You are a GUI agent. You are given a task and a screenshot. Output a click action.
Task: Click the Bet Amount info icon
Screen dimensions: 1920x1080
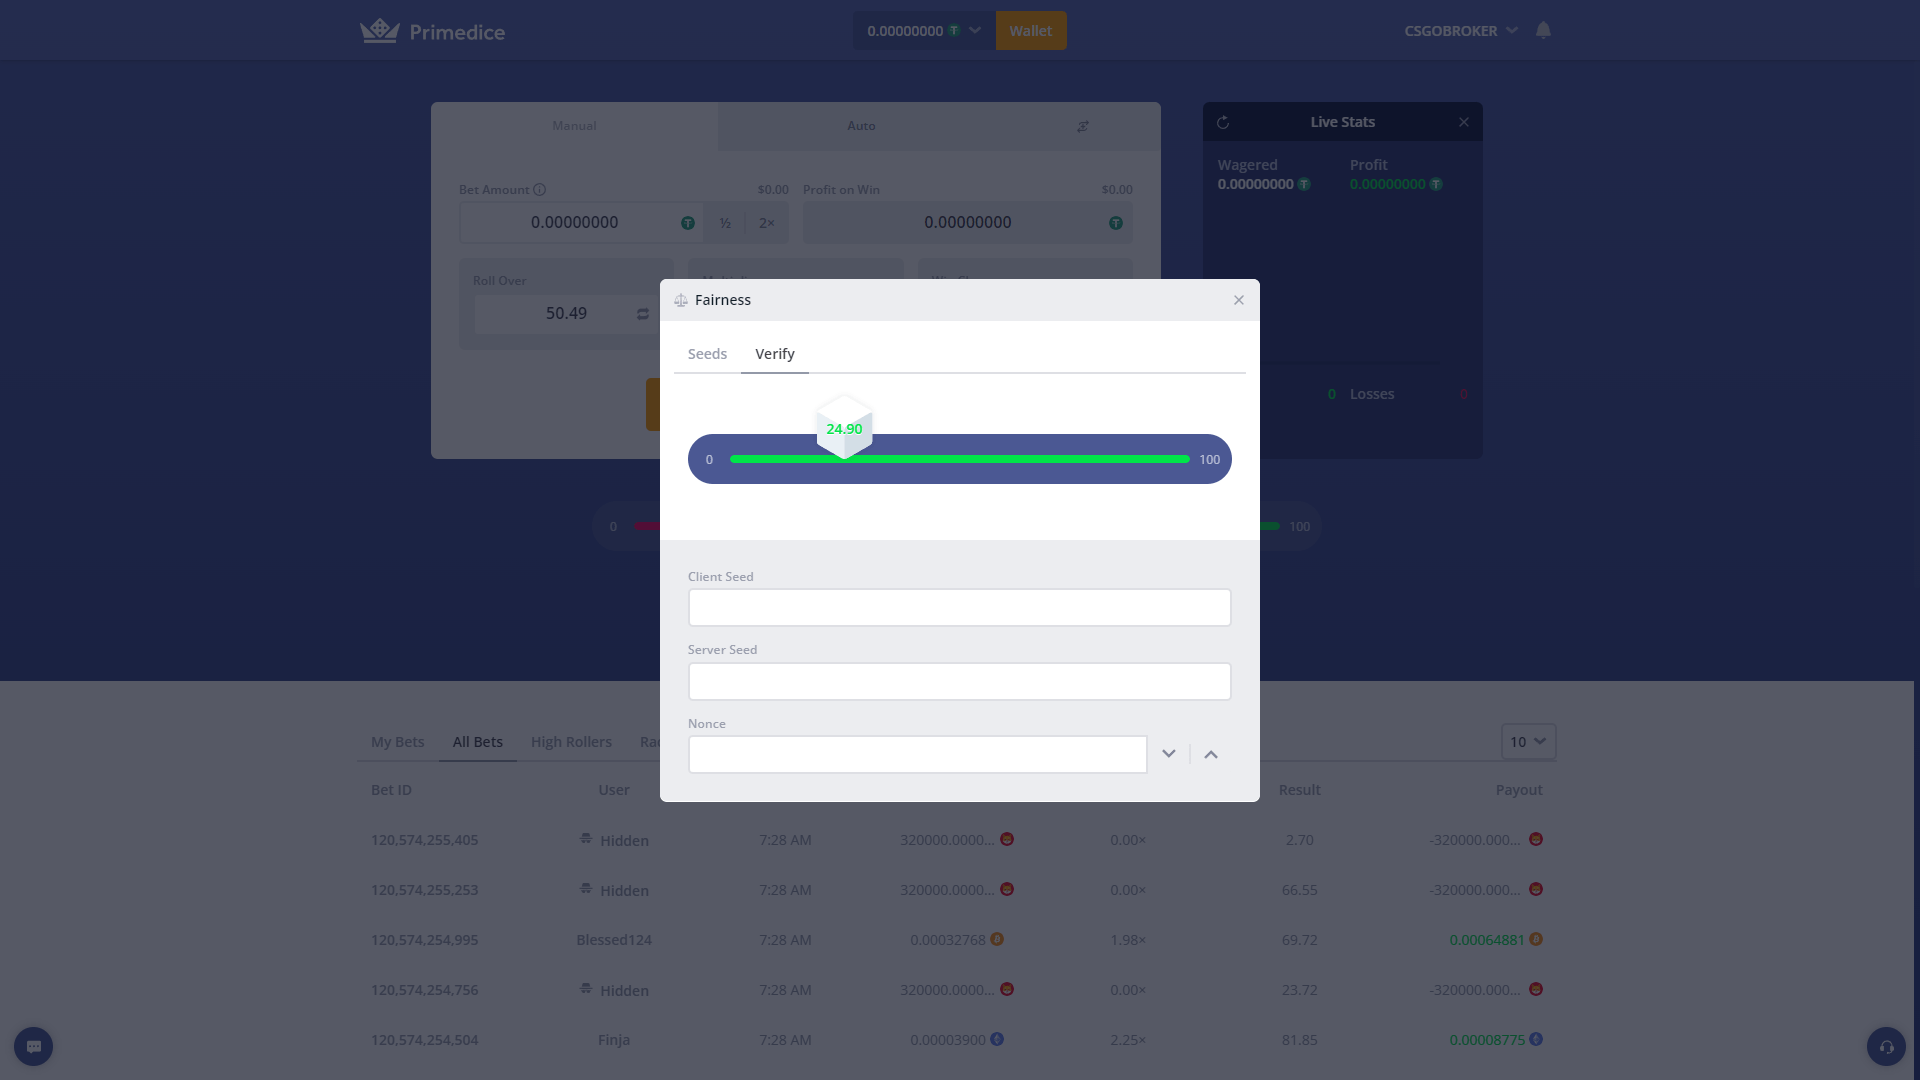coord(540,190)
